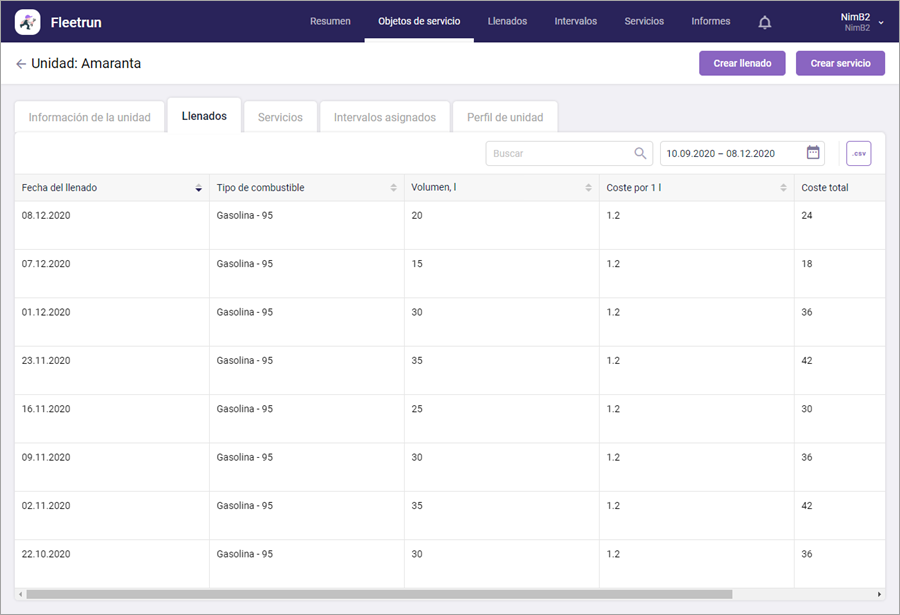Viewport: 900px width, 615px height.
Task: Click the search magnifier icon
Action: point(640,153)
